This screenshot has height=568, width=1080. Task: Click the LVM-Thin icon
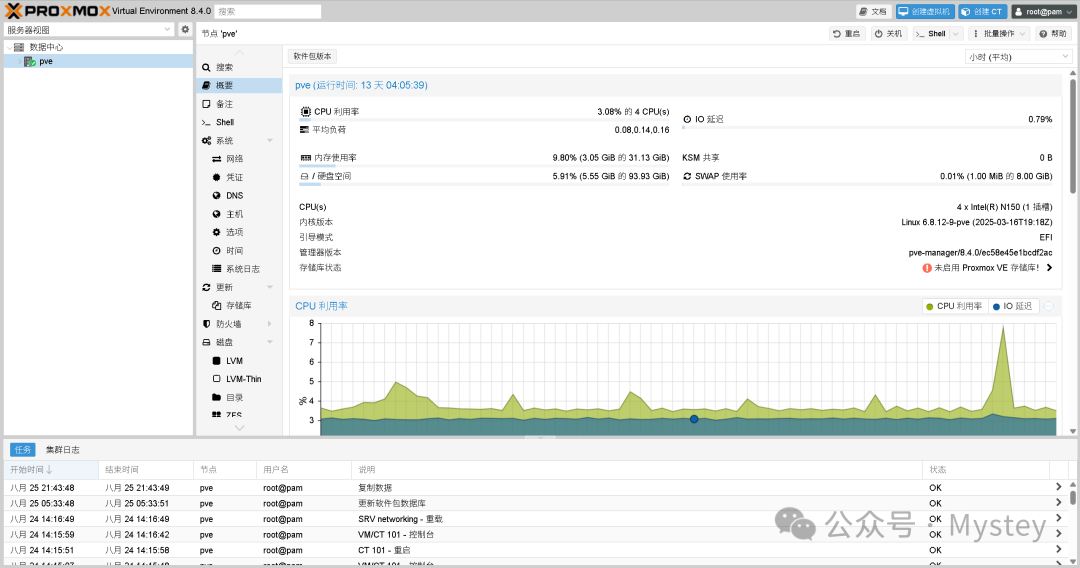(x=216, y=379)
